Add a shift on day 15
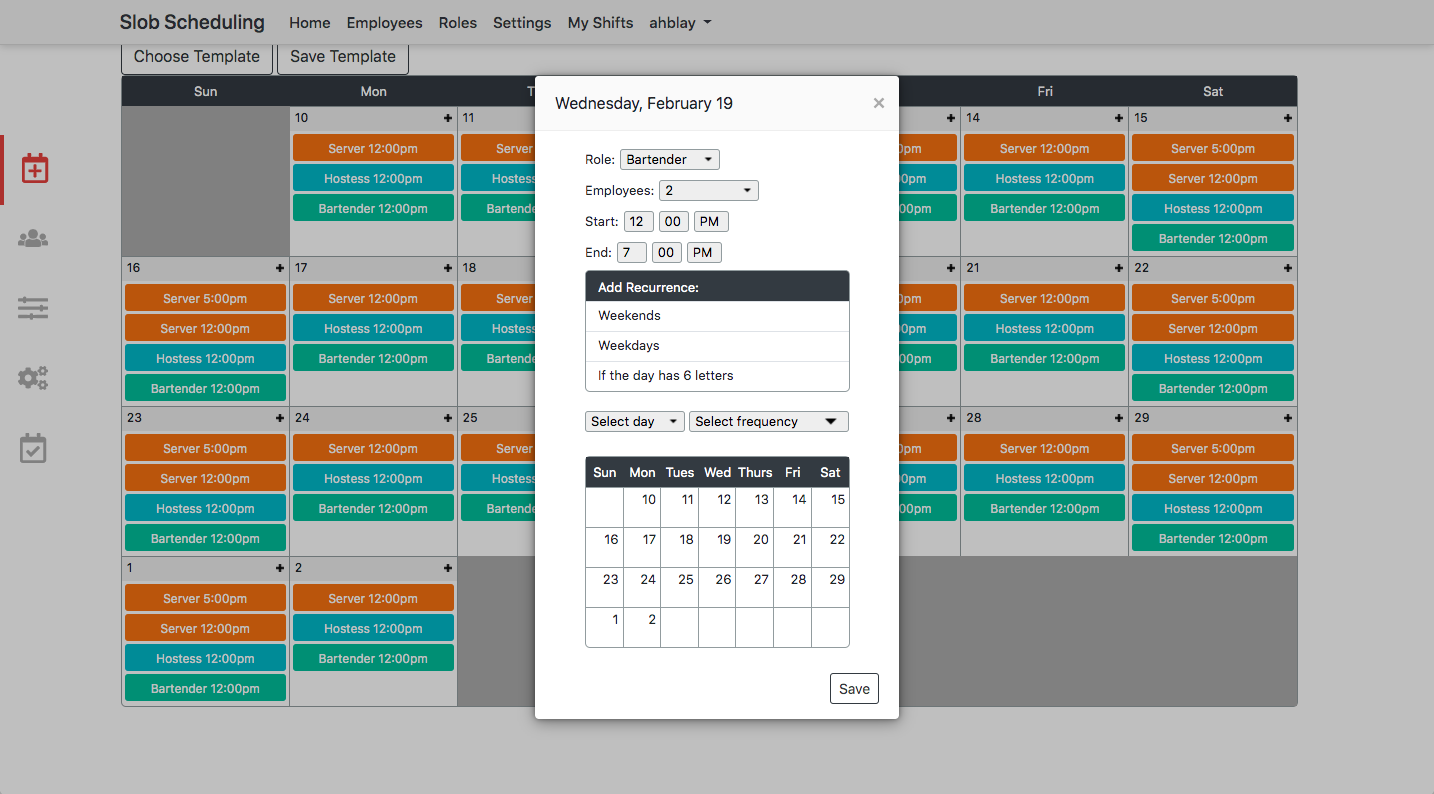Image resolution: width=1434 pixels, height=794 pixels. pyautogui.click(x=1288, y=118)
